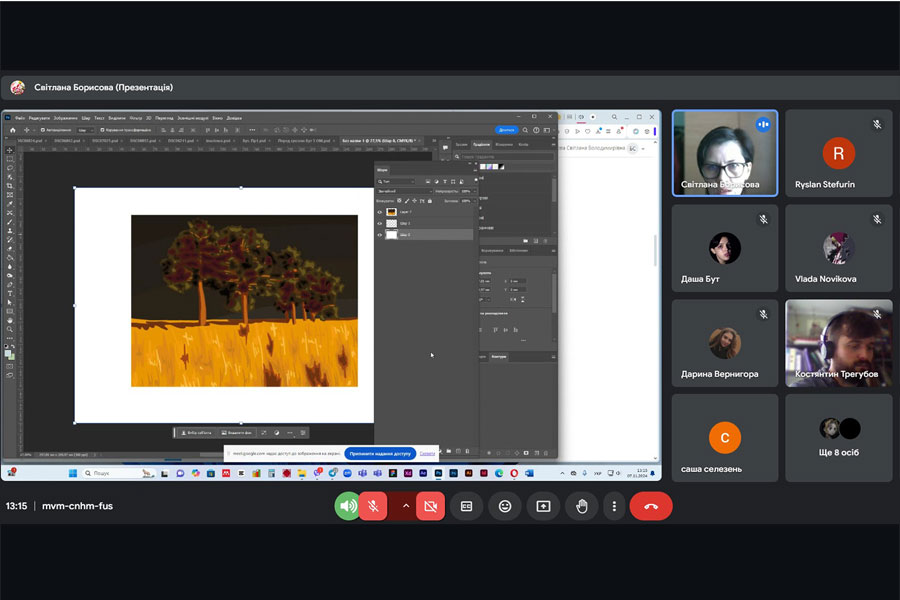Screen dimensions: 900x600
Task: Open the 'Ще 8 осіб' participants tile
Action: [839, 438]
